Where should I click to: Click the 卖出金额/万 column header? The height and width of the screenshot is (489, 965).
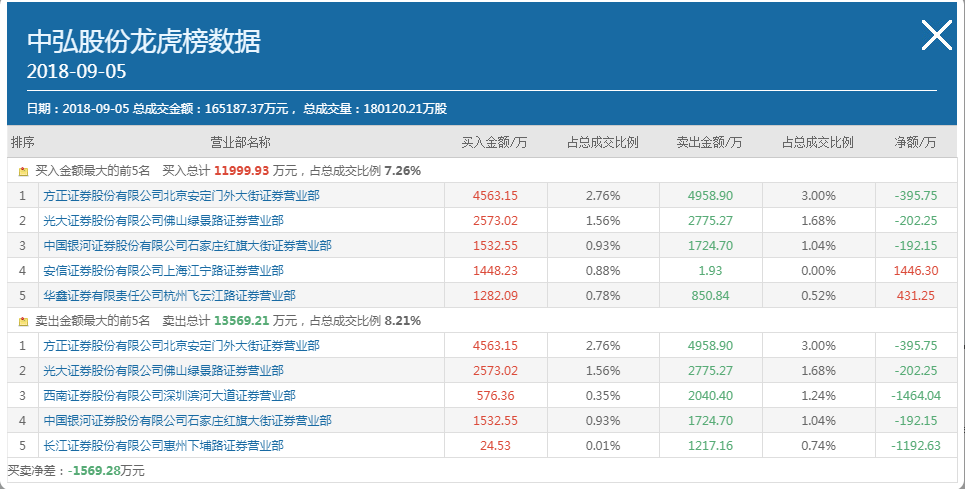[x=710, y=143]
